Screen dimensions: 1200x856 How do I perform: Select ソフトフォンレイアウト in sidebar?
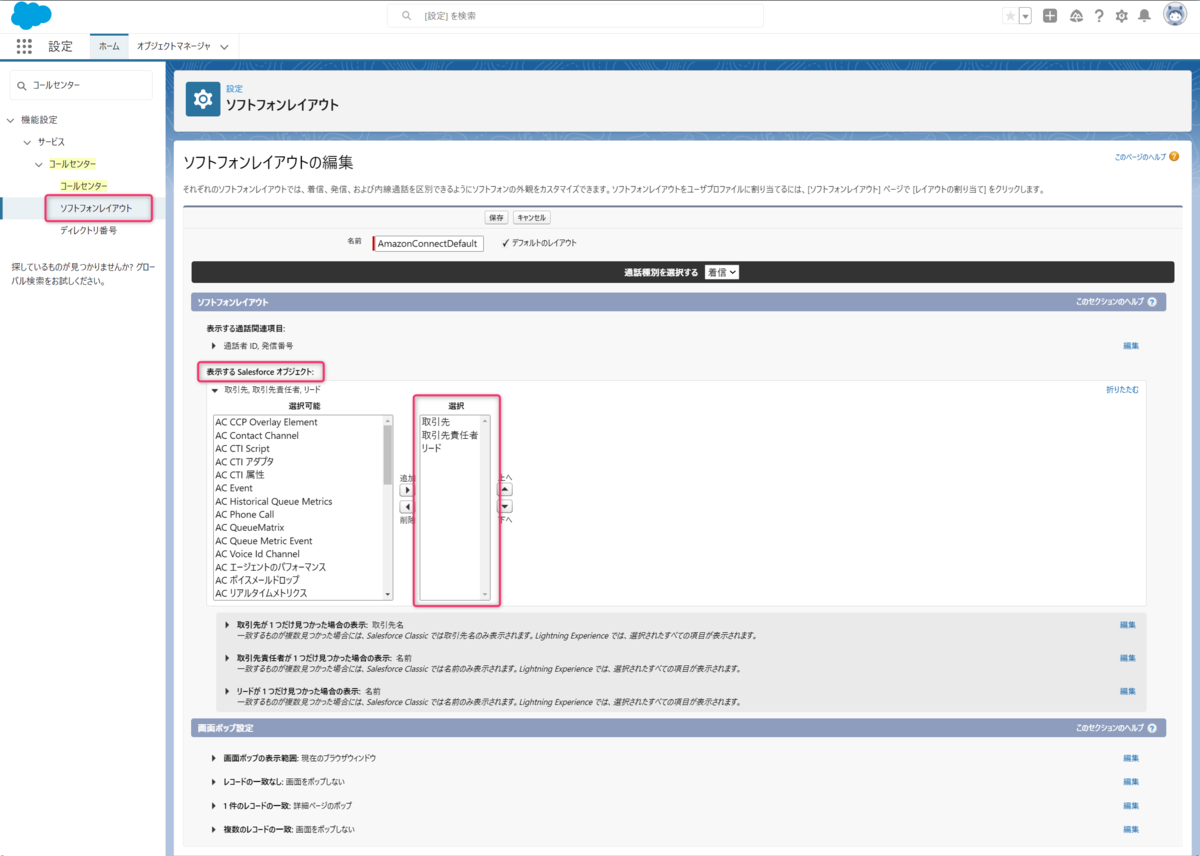96,208
